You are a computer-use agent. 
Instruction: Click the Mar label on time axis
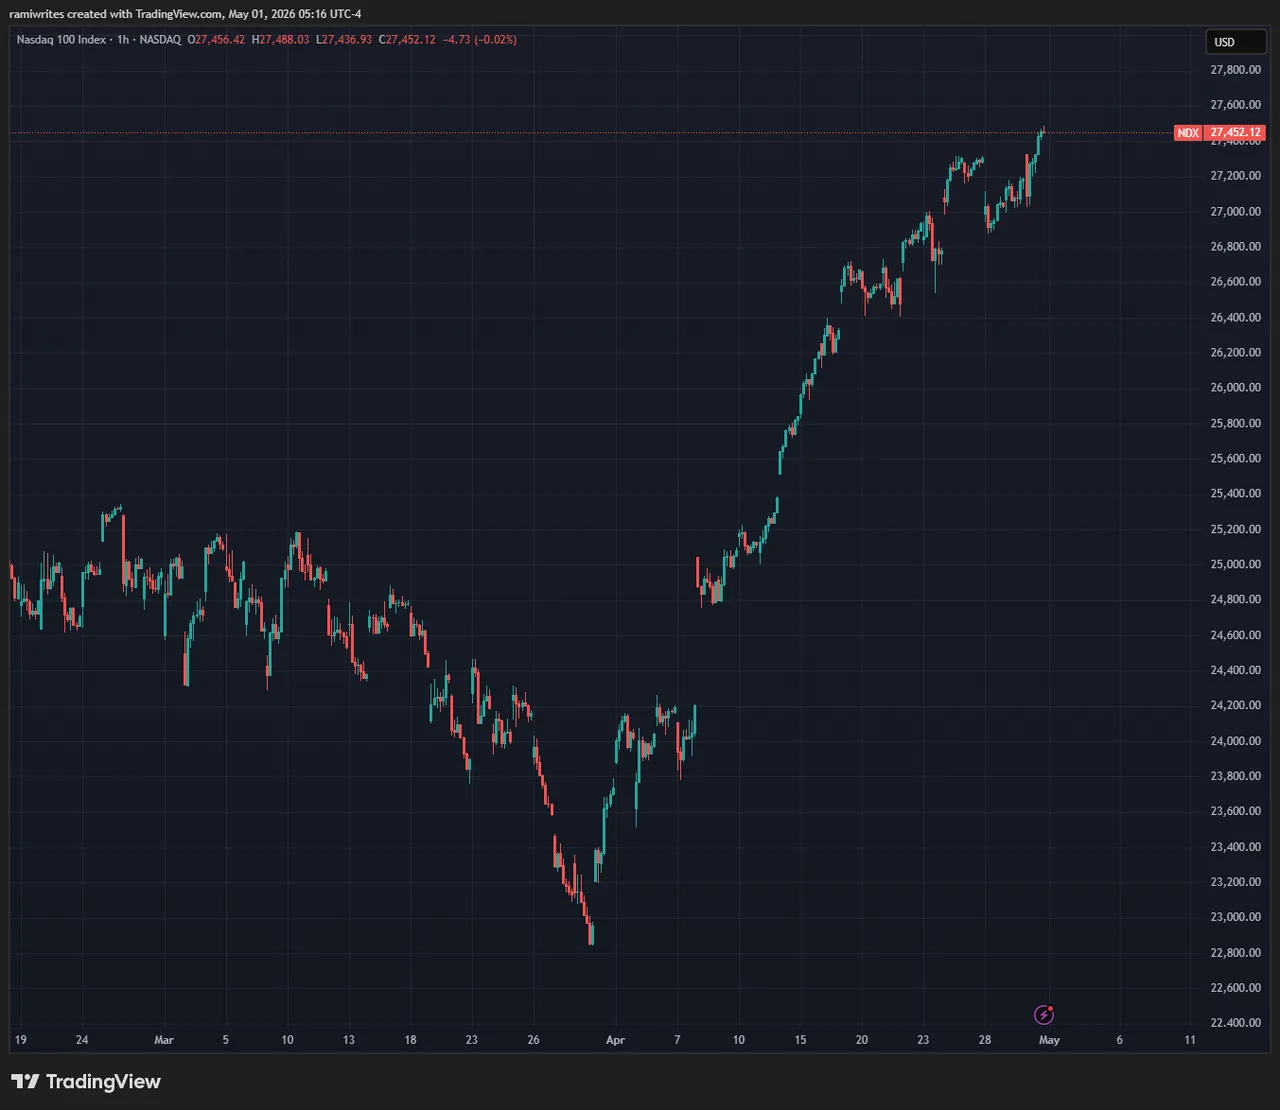point(164,1040)
